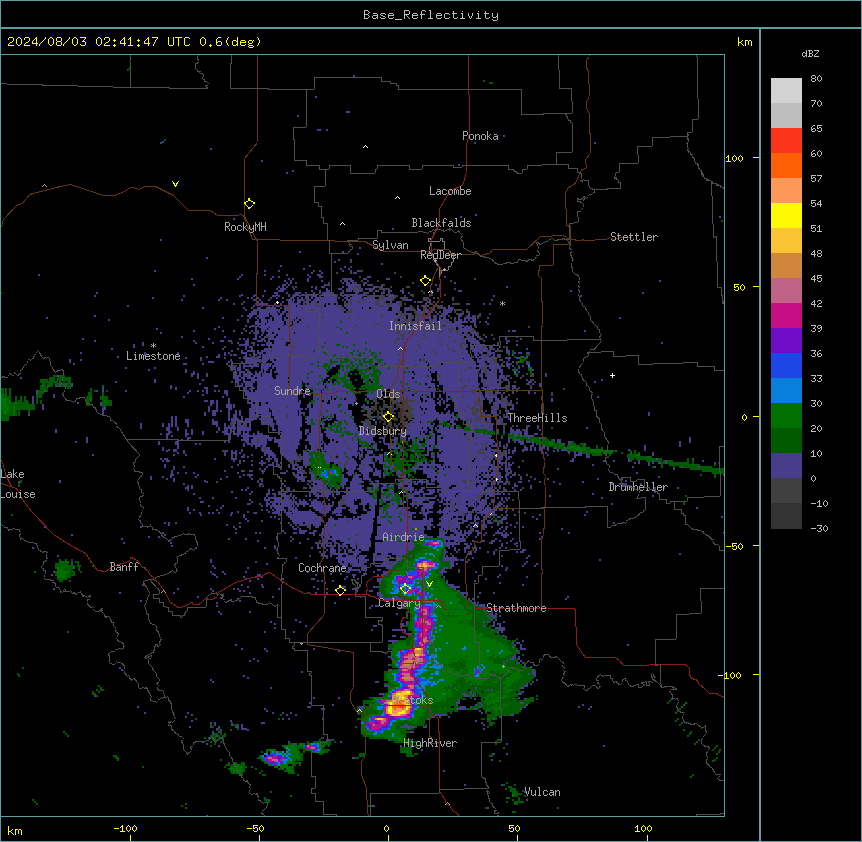Click the white asterisk marker above Limestone

coord(153,346)
